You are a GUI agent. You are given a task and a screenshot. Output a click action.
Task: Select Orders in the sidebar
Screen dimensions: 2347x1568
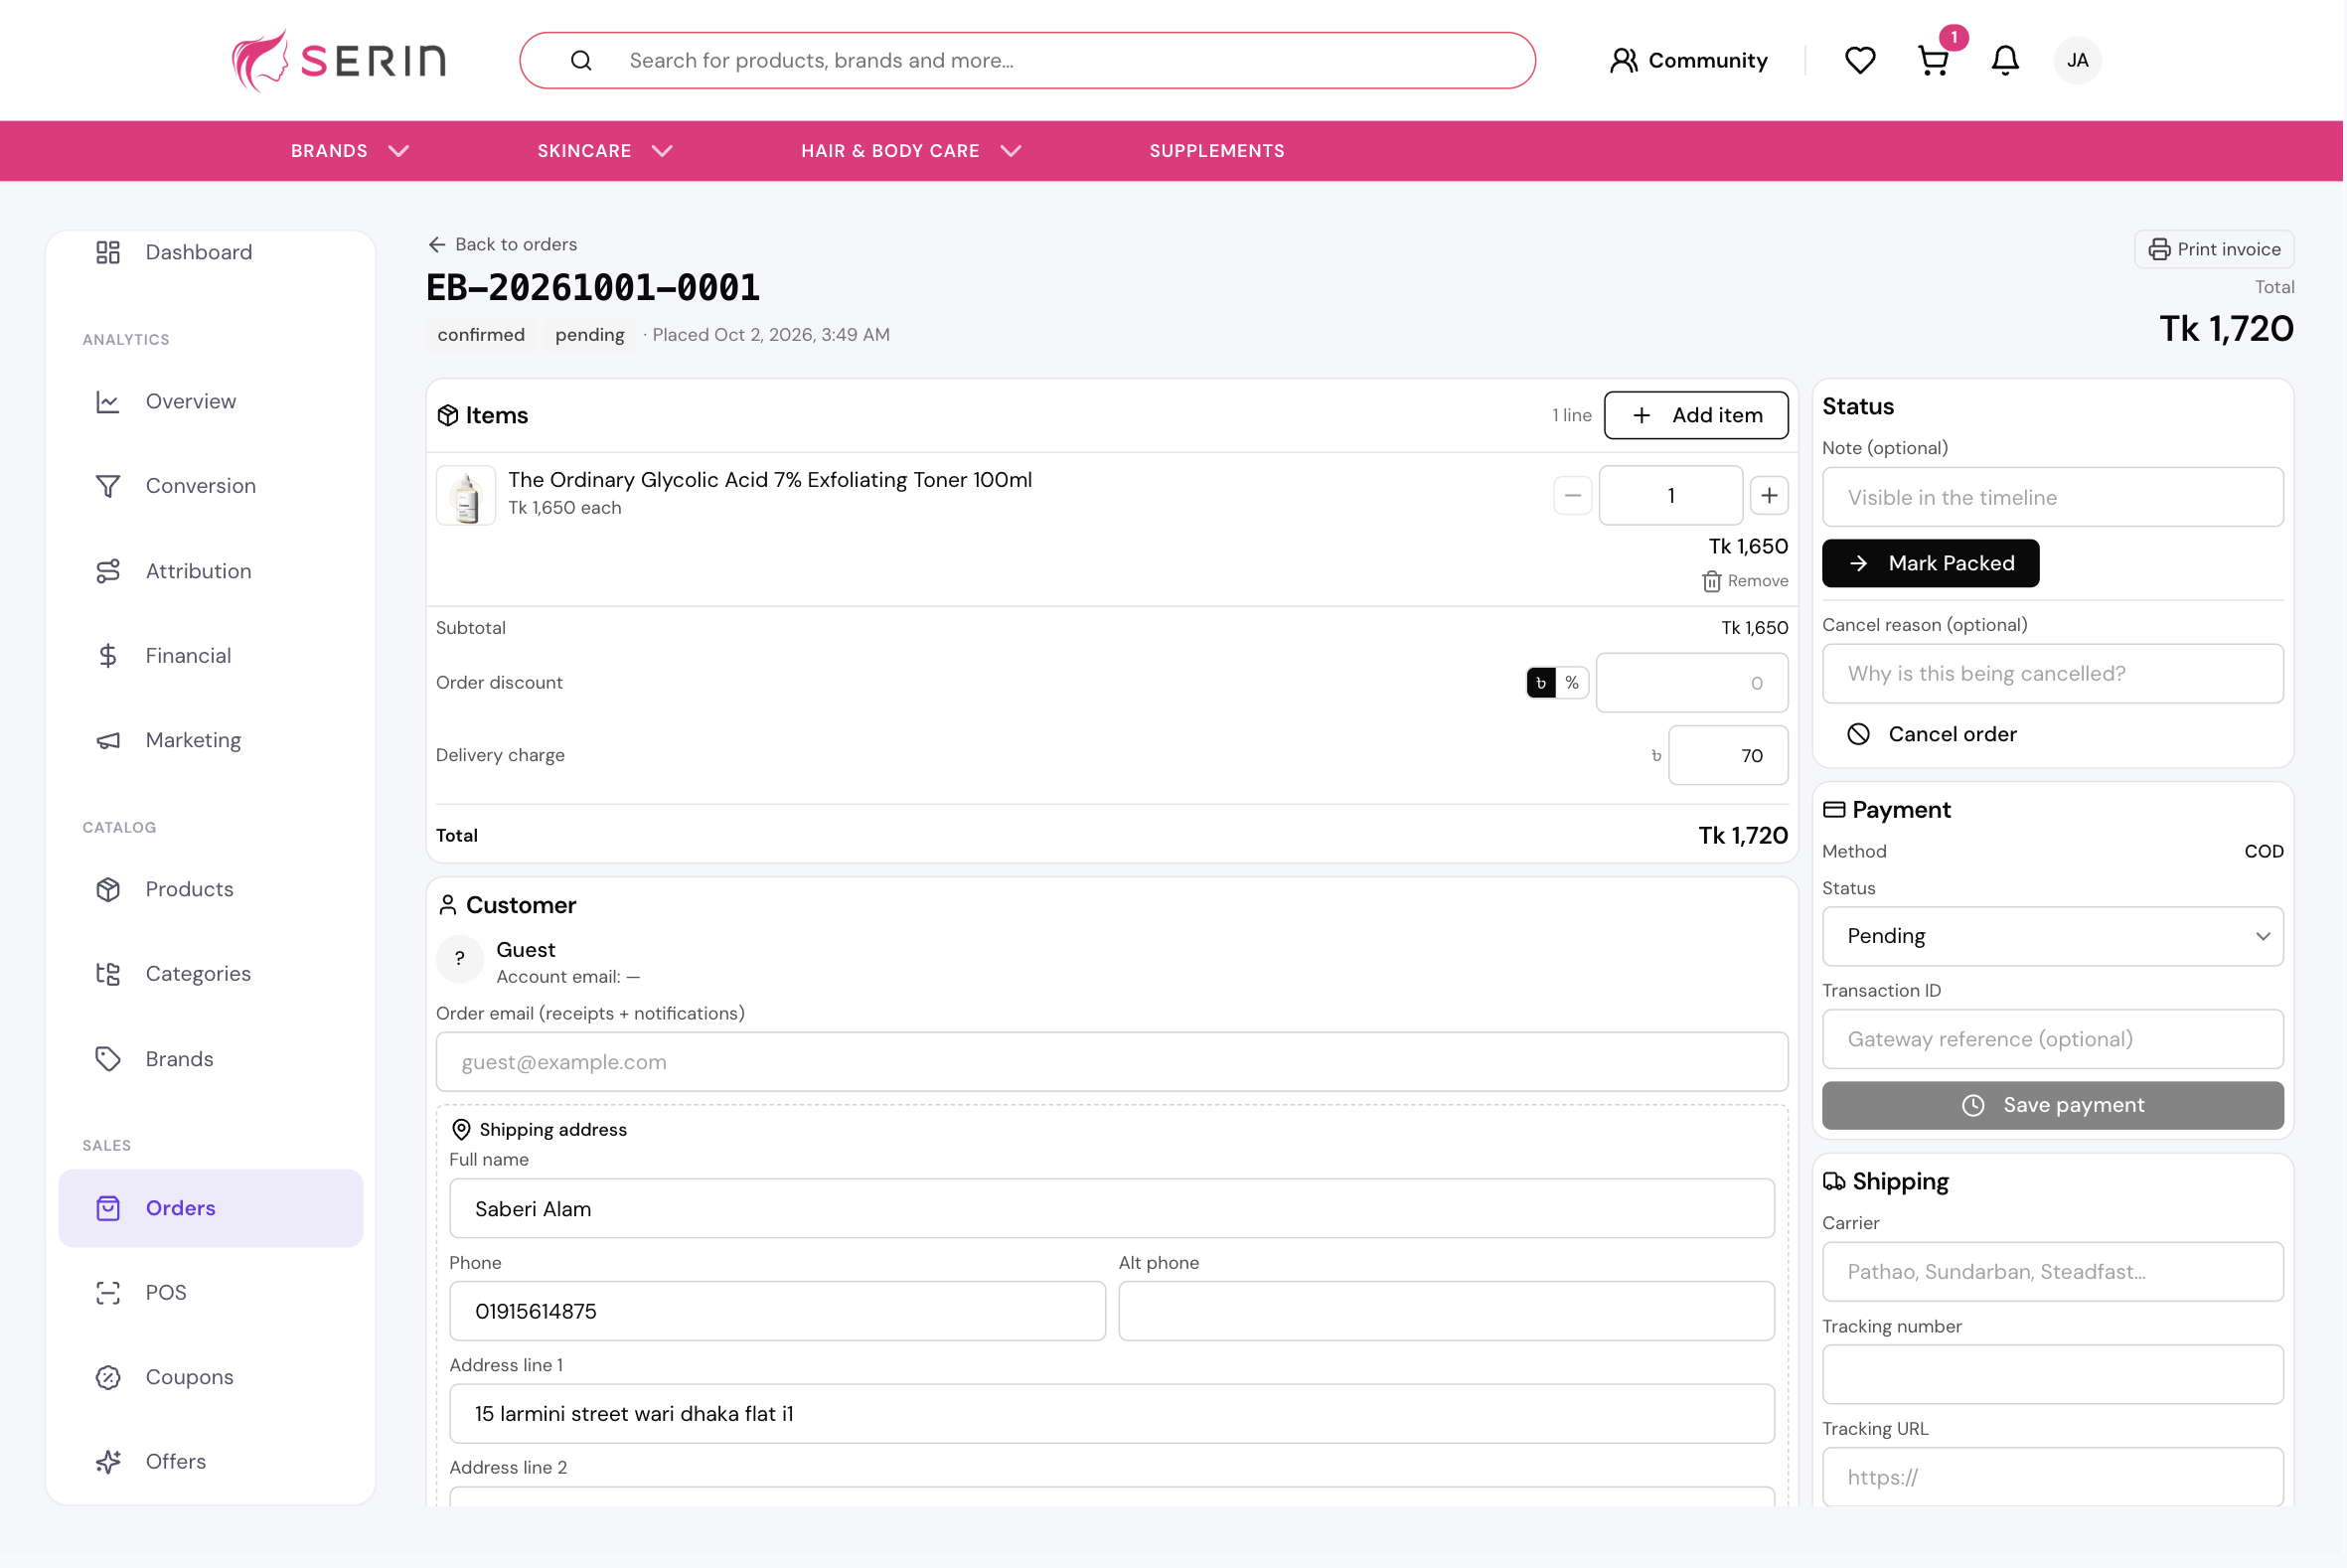pos(210,1208)
